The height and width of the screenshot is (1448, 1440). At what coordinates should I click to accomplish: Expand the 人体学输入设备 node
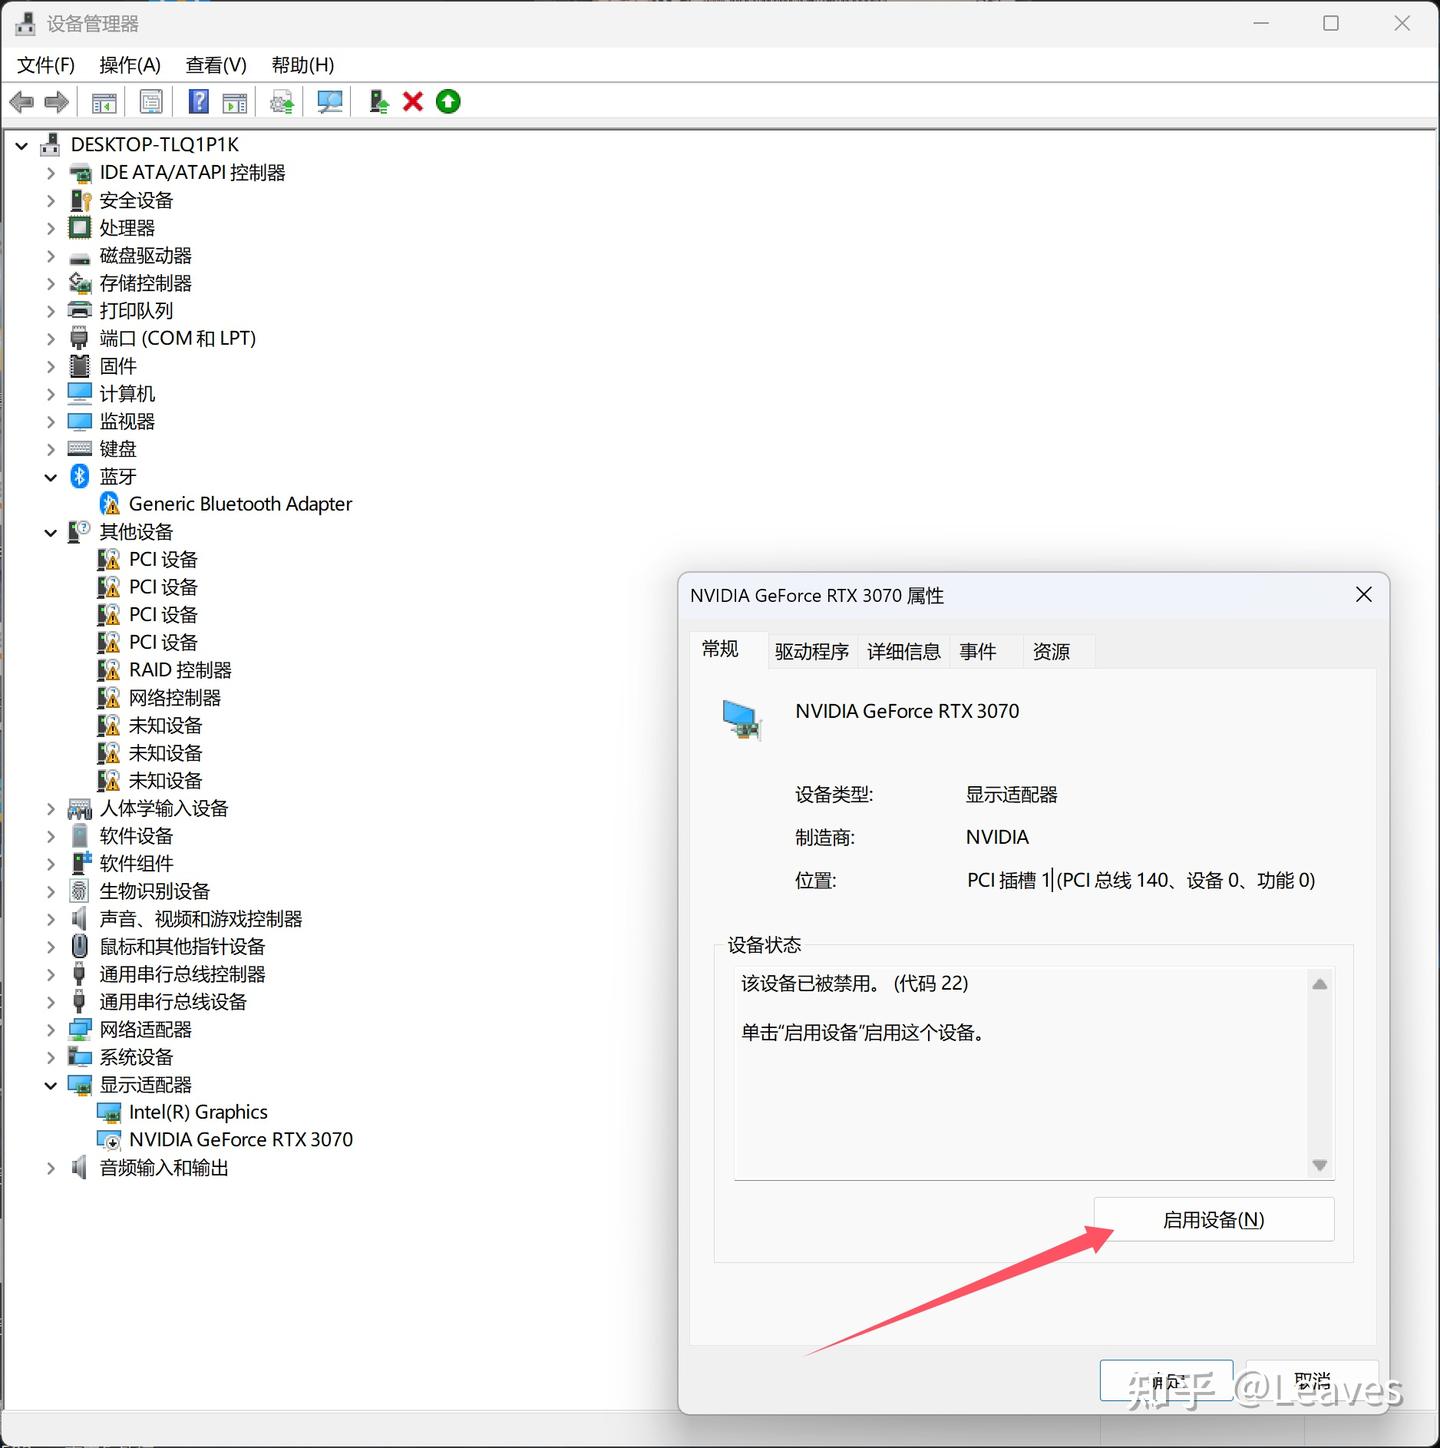point(51,808)
